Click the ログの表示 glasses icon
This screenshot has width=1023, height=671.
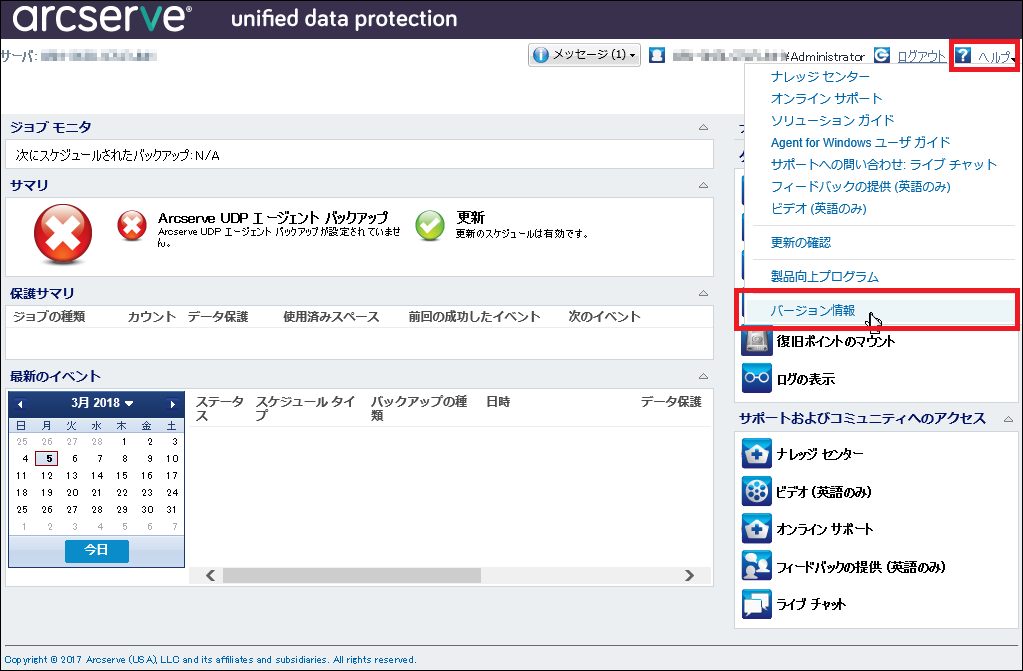(756, 379)
